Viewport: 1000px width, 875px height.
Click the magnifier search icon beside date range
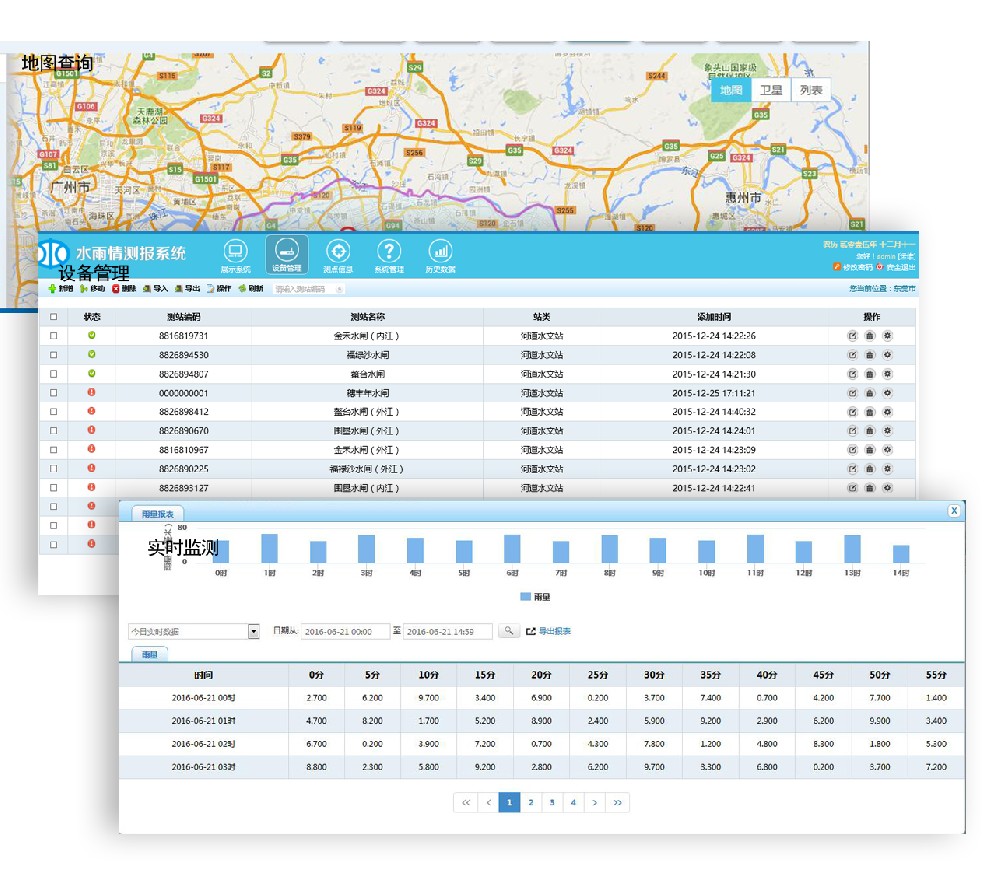click(x=509, y=631)
